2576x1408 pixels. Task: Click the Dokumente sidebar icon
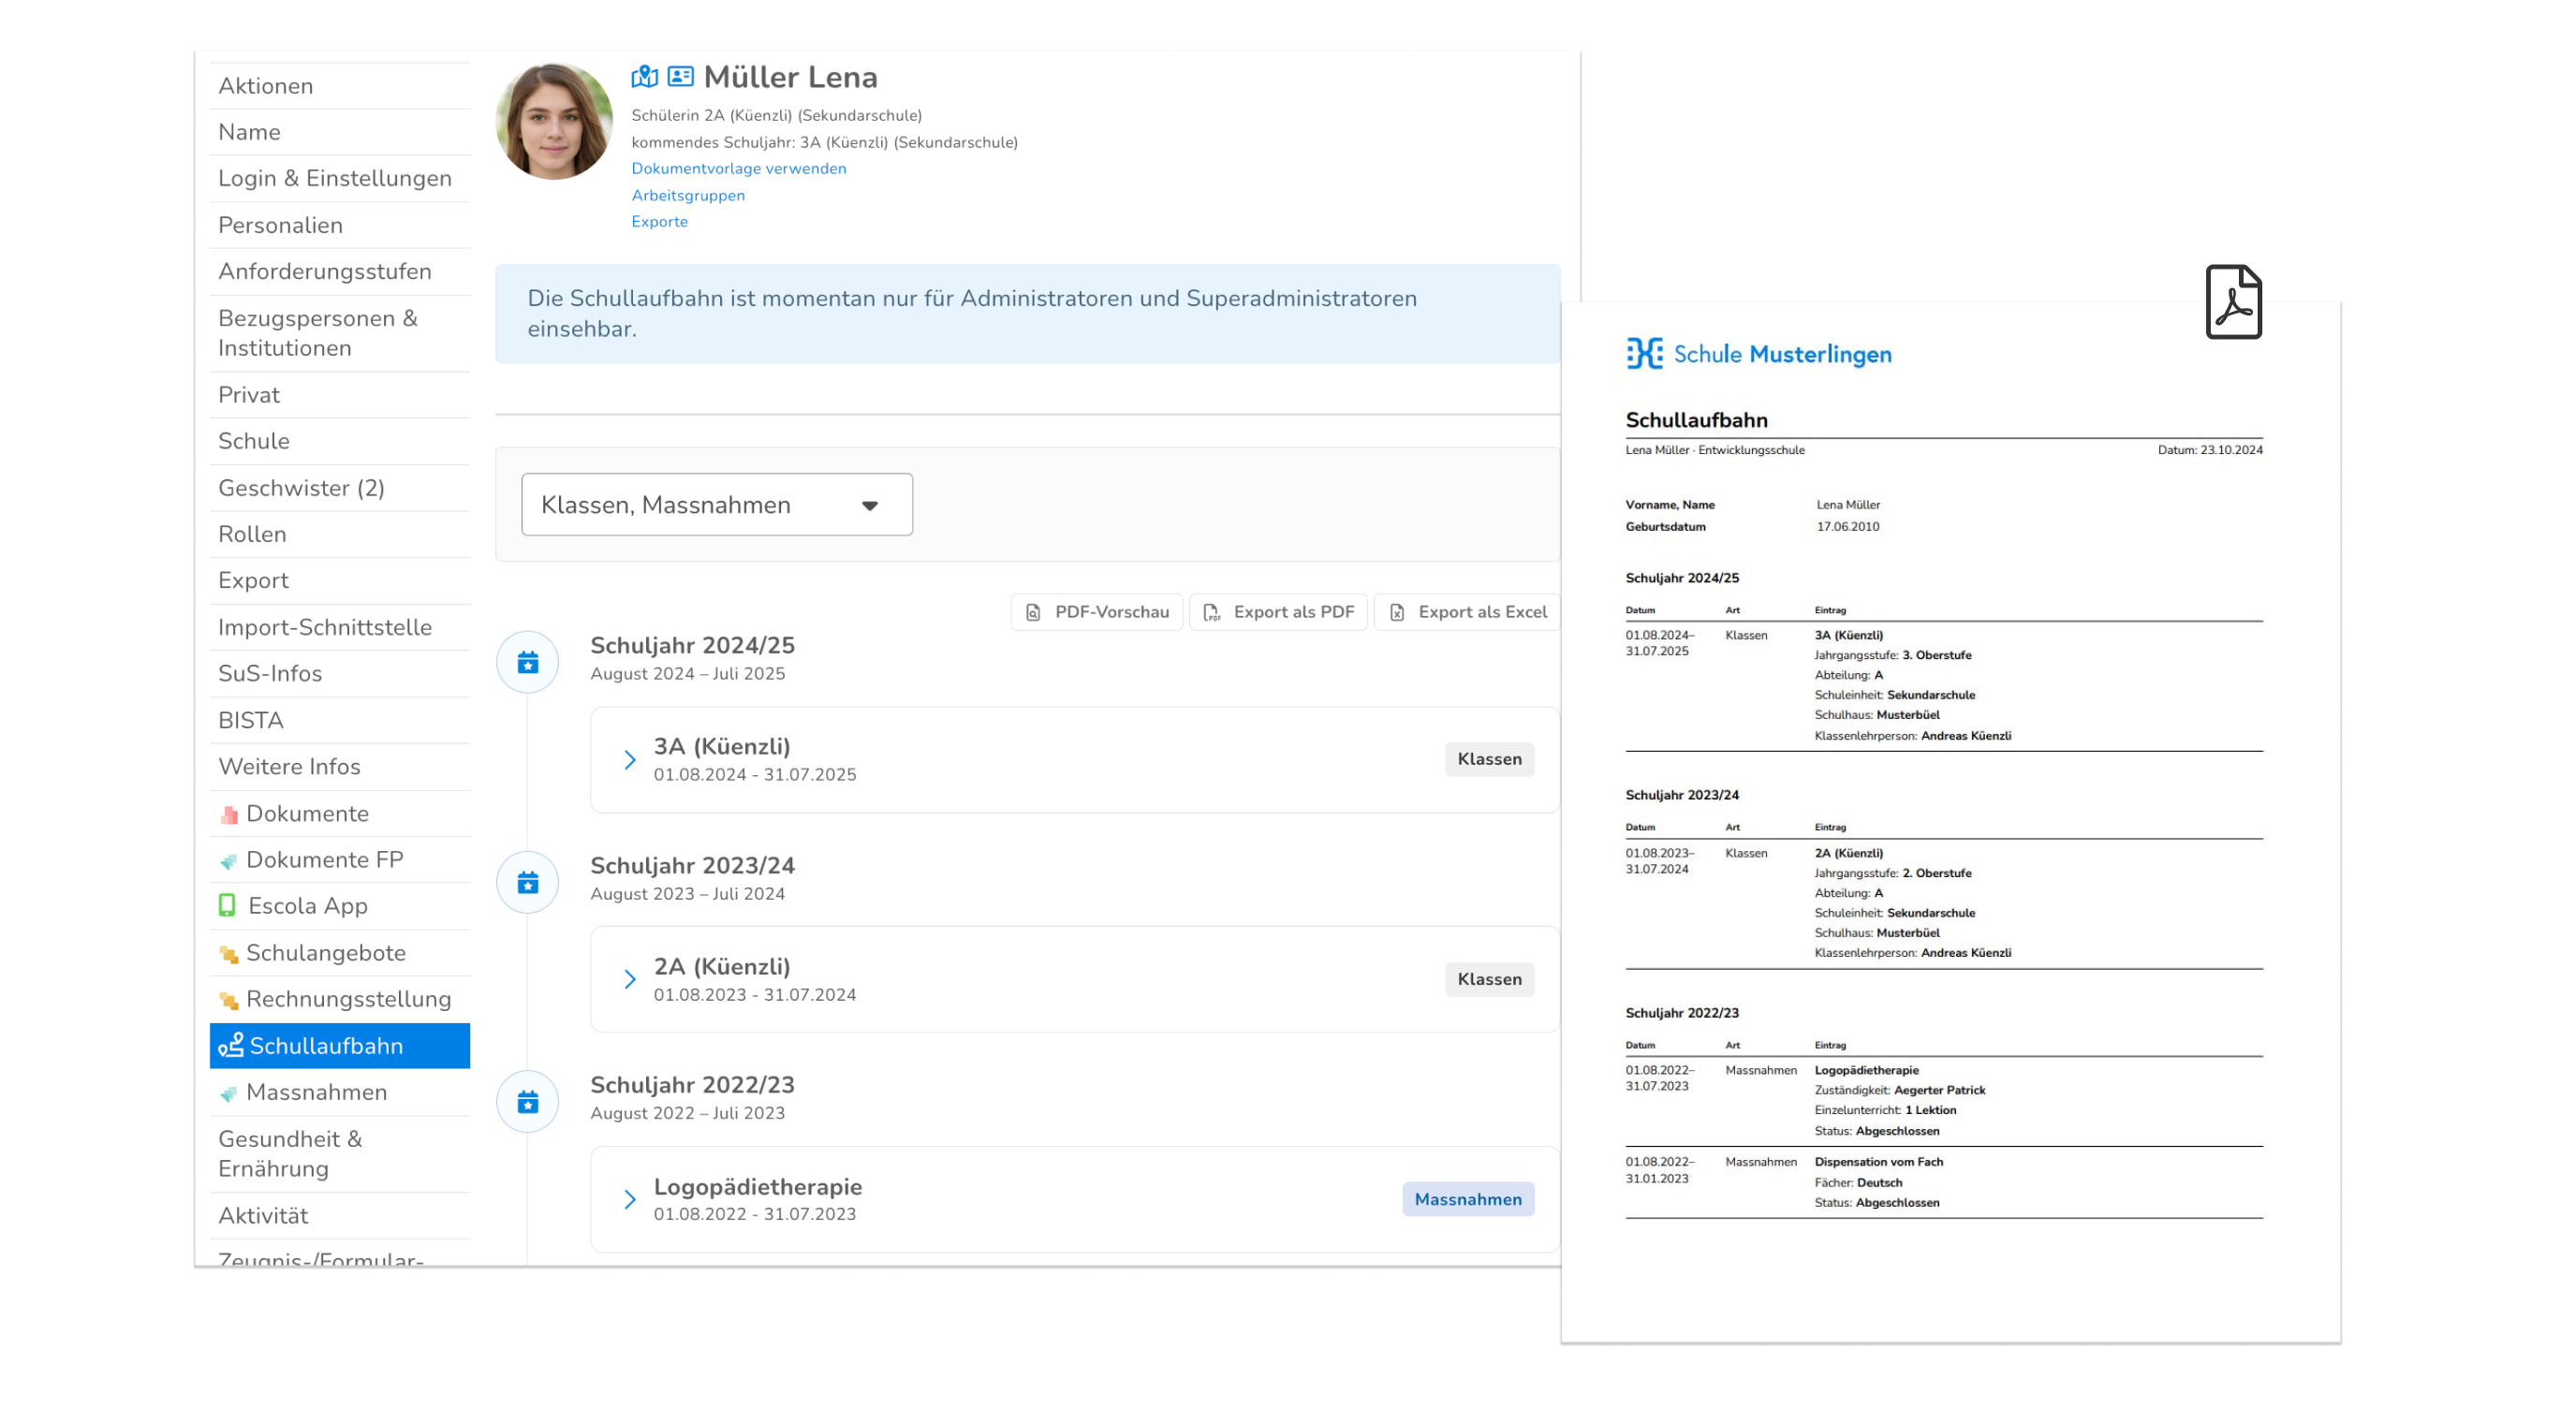[x=229, y=814]
